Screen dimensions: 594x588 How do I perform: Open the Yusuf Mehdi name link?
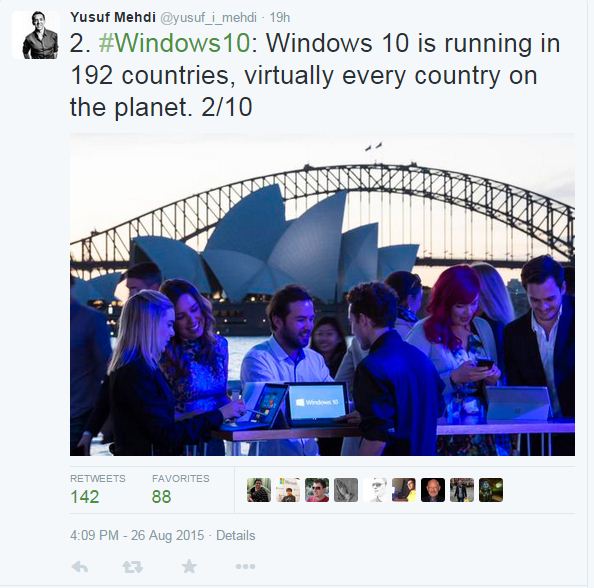point(113,17)
